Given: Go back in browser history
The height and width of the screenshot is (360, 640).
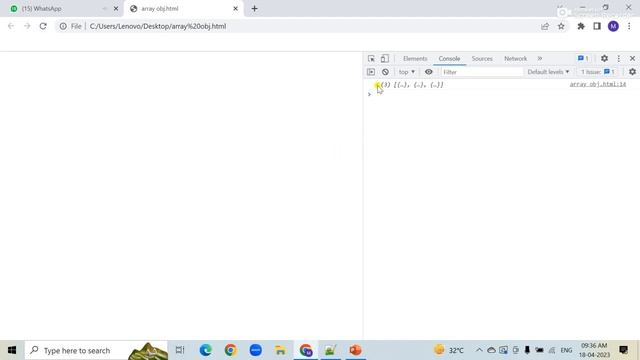Looking at the screenshot, I should pyautogui.click(x=11, y=26).
